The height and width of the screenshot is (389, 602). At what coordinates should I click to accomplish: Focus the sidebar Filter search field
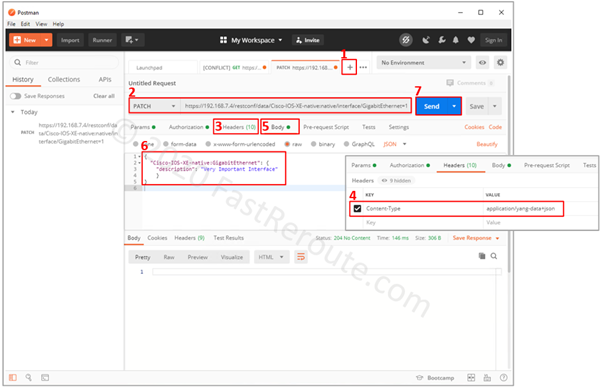tap(64, 62)
